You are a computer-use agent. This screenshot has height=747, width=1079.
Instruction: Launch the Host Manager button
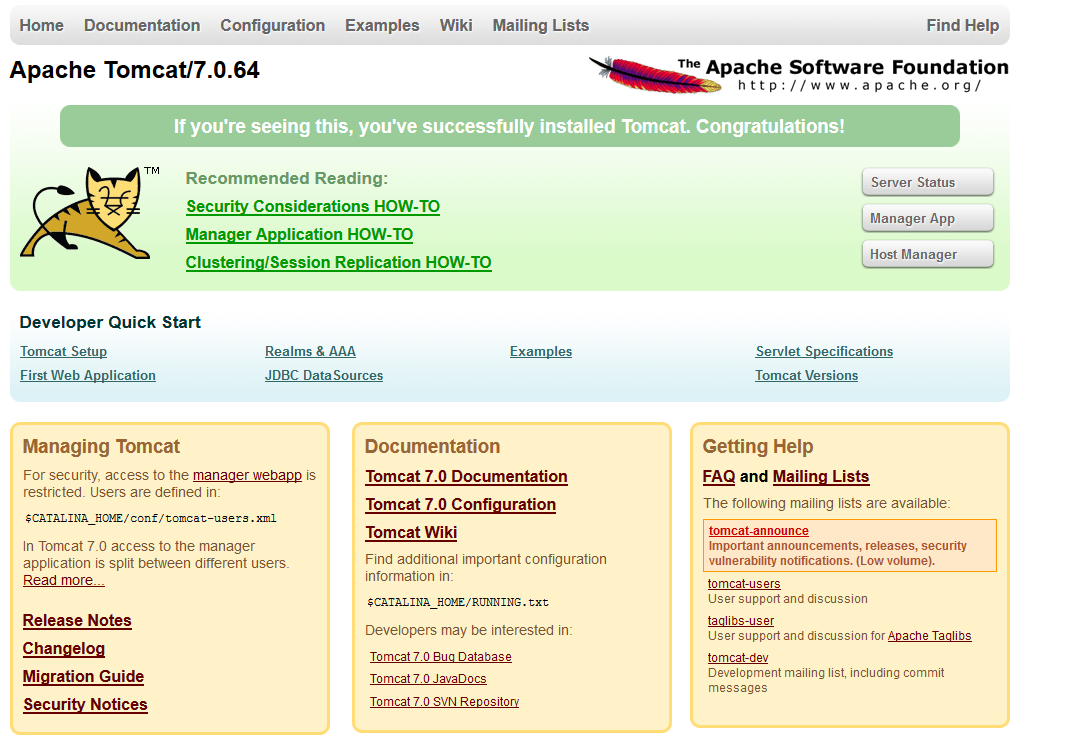tap(927, 255)
